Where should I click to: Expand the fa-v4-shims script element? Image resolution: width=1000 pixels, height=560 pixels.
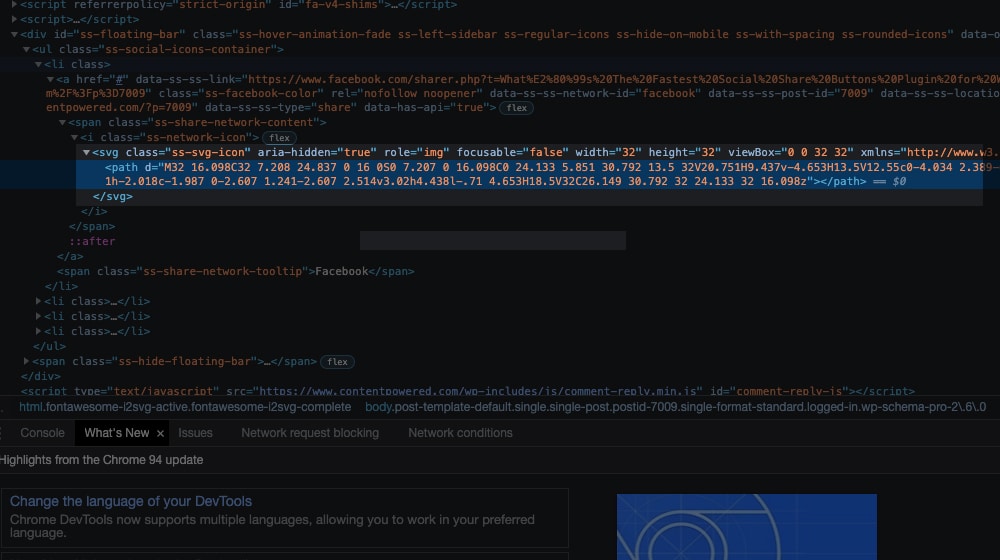coord(14,4)
